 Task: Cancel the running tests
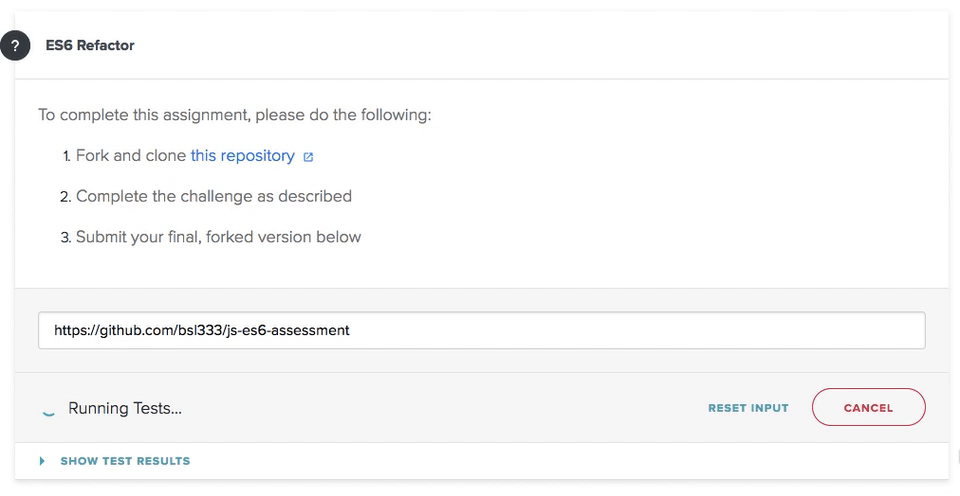868,407
